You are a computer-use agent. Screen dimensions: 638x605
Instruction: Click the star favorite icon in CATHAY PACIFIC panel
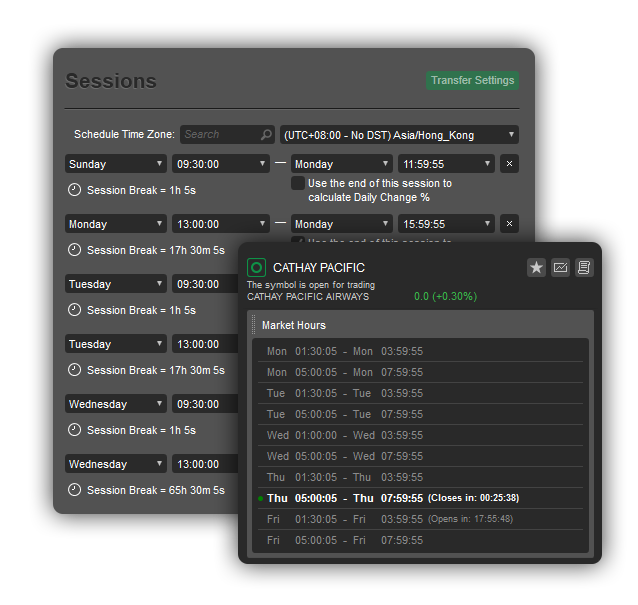pos(536,267)
